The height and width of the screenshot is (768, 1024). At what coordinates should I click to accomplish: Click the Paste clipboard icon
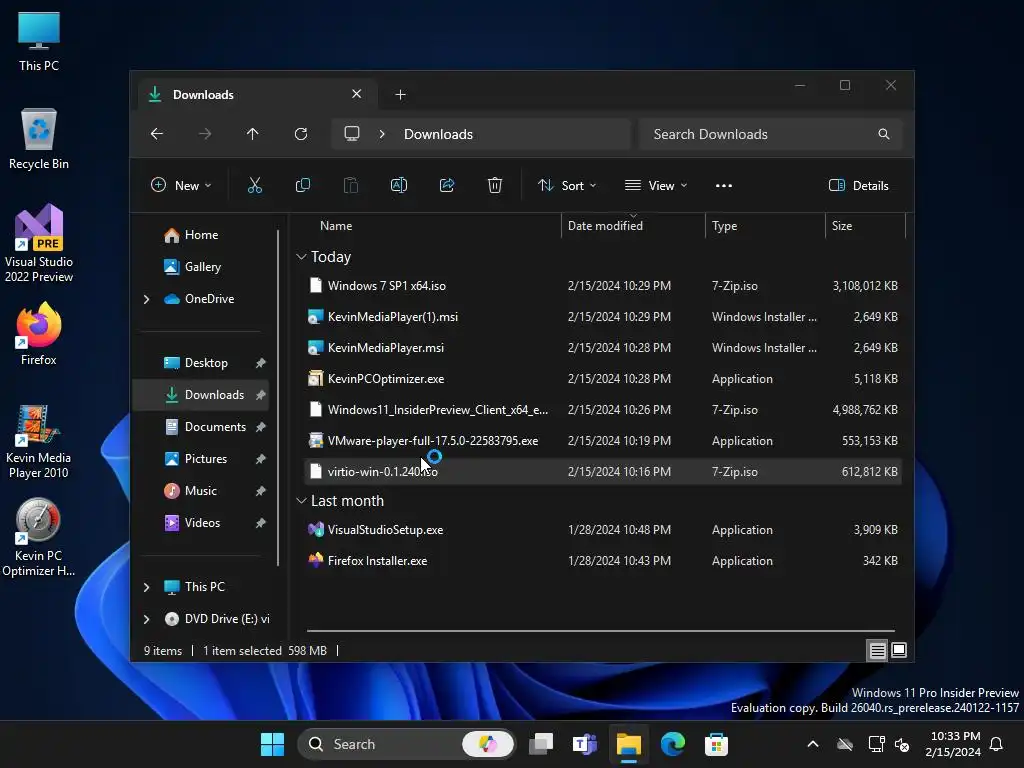351,185
